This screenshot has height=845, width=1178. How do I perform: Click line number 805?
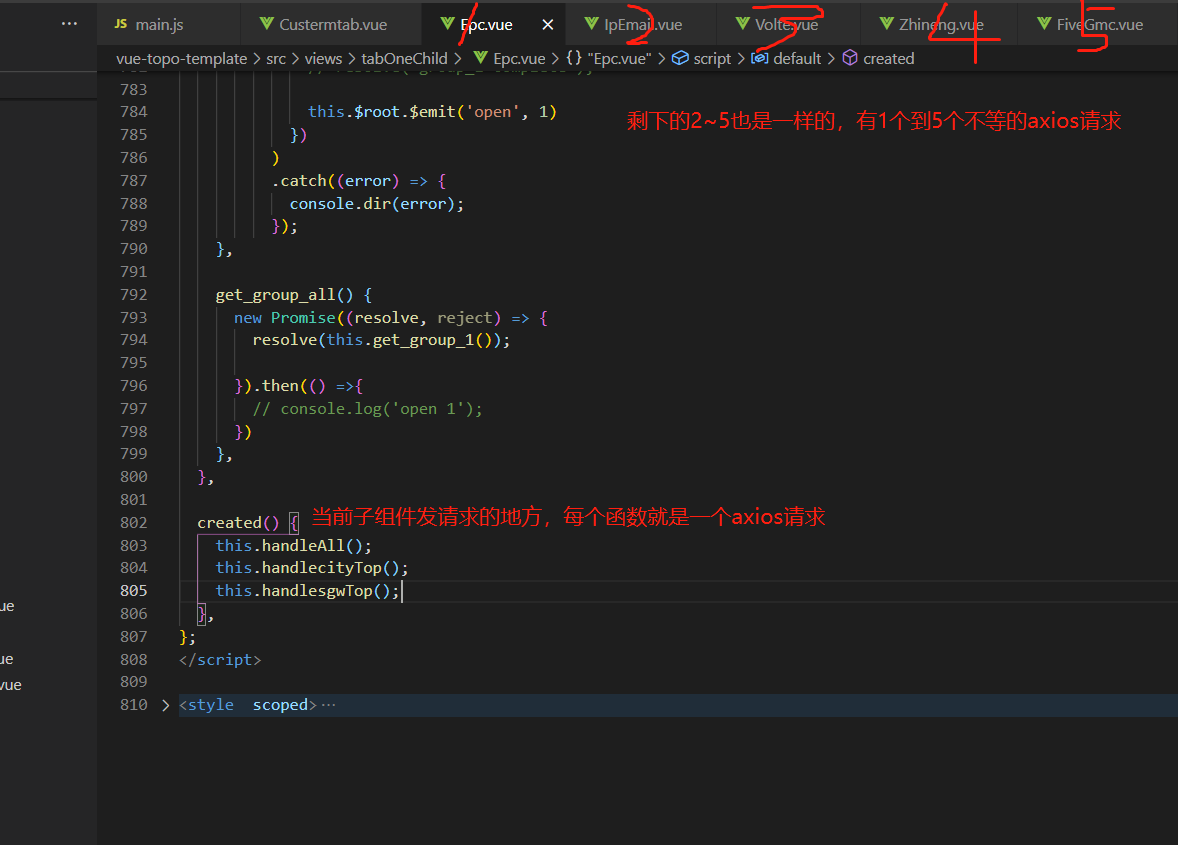point(134,590)
